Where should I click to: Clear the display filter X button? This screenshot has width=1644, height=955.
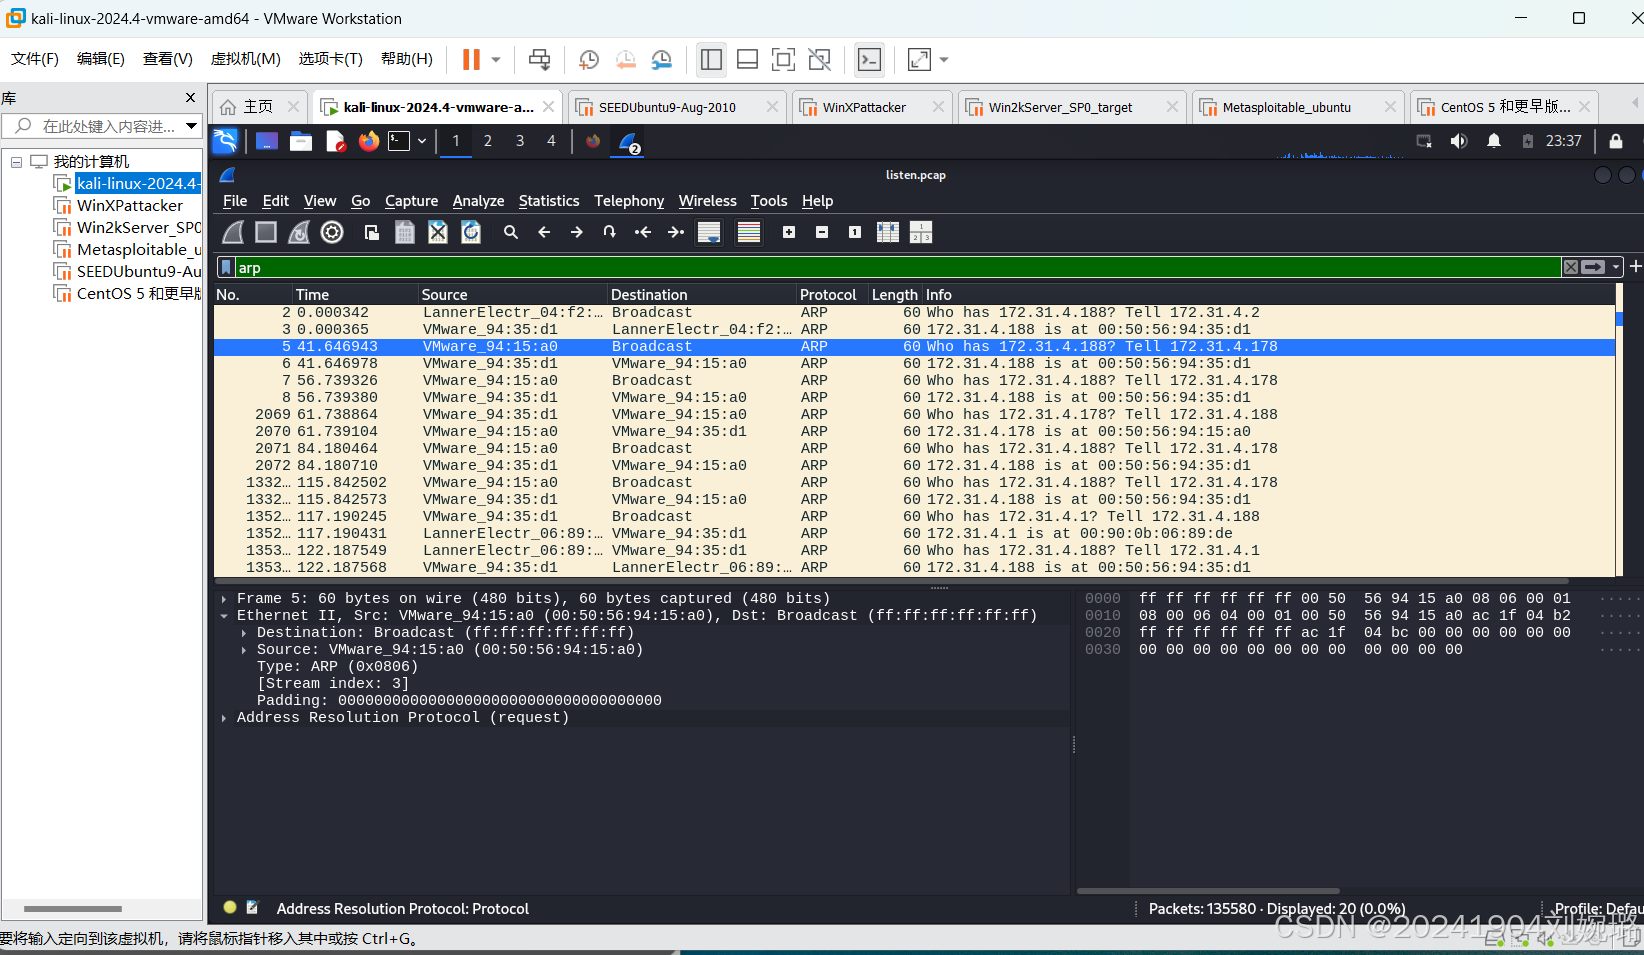[1571, 267]
